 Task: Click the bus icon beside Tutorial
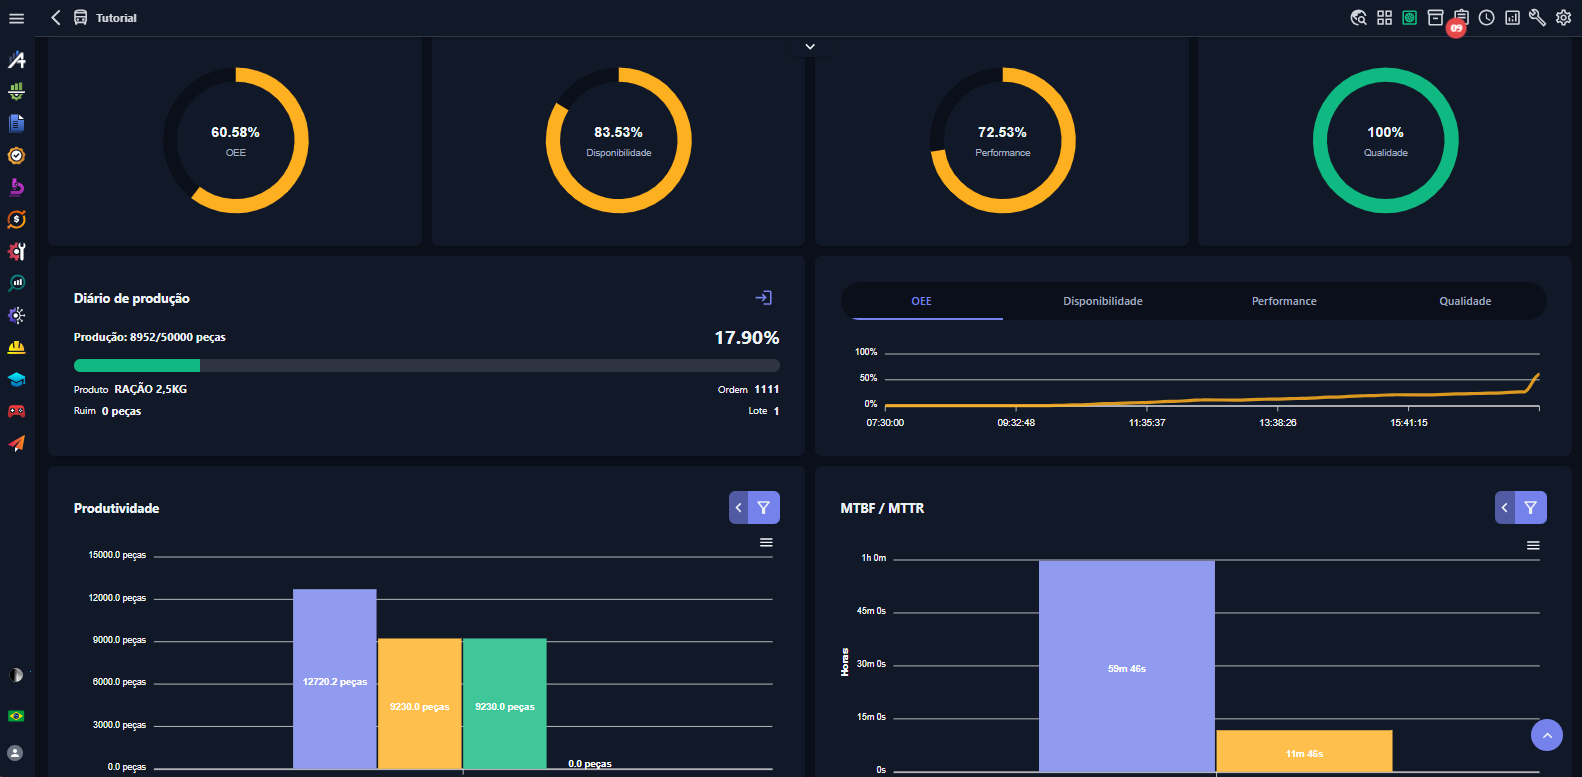(x=81, y=18)
